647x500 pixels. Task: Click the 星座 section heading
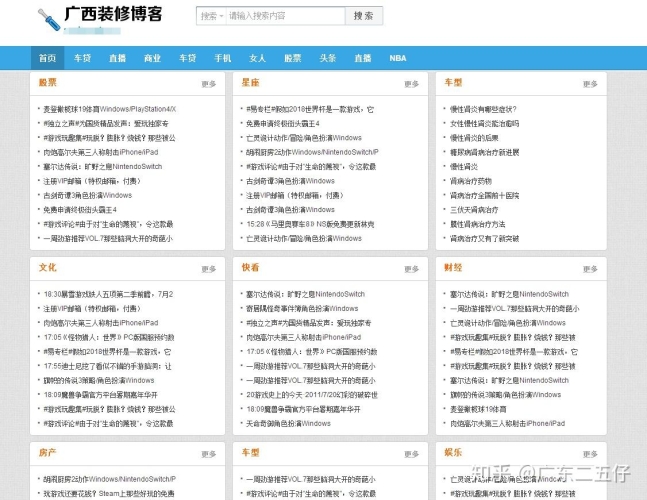tap(250, 83)
